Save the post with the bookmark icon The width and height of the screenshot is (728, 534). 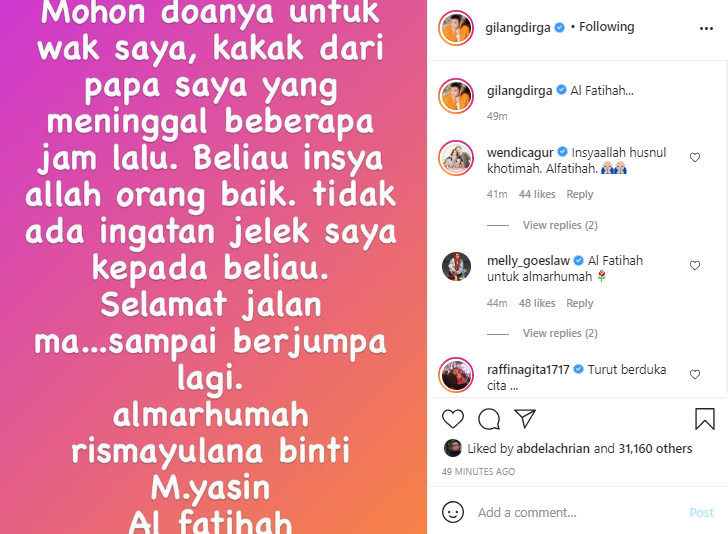705,419
